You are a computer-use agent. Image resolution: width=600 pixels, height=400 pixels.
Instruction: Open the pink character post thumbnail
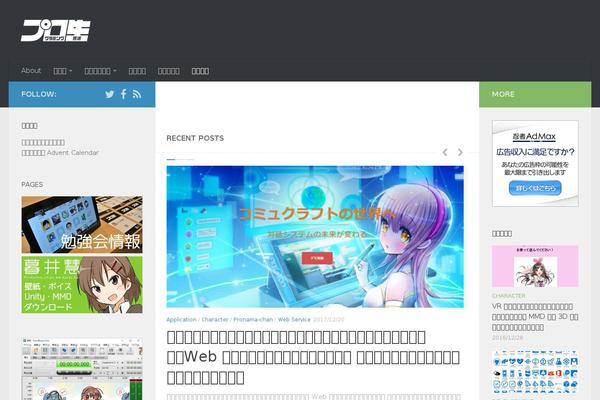coord(535,266)
